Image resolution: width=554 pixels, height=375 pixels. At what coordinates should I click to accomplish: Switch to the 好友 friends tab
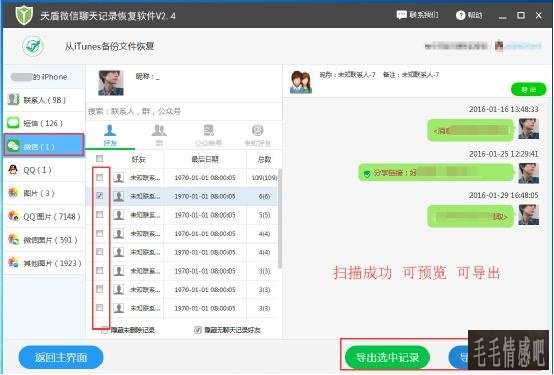point(110,135)
